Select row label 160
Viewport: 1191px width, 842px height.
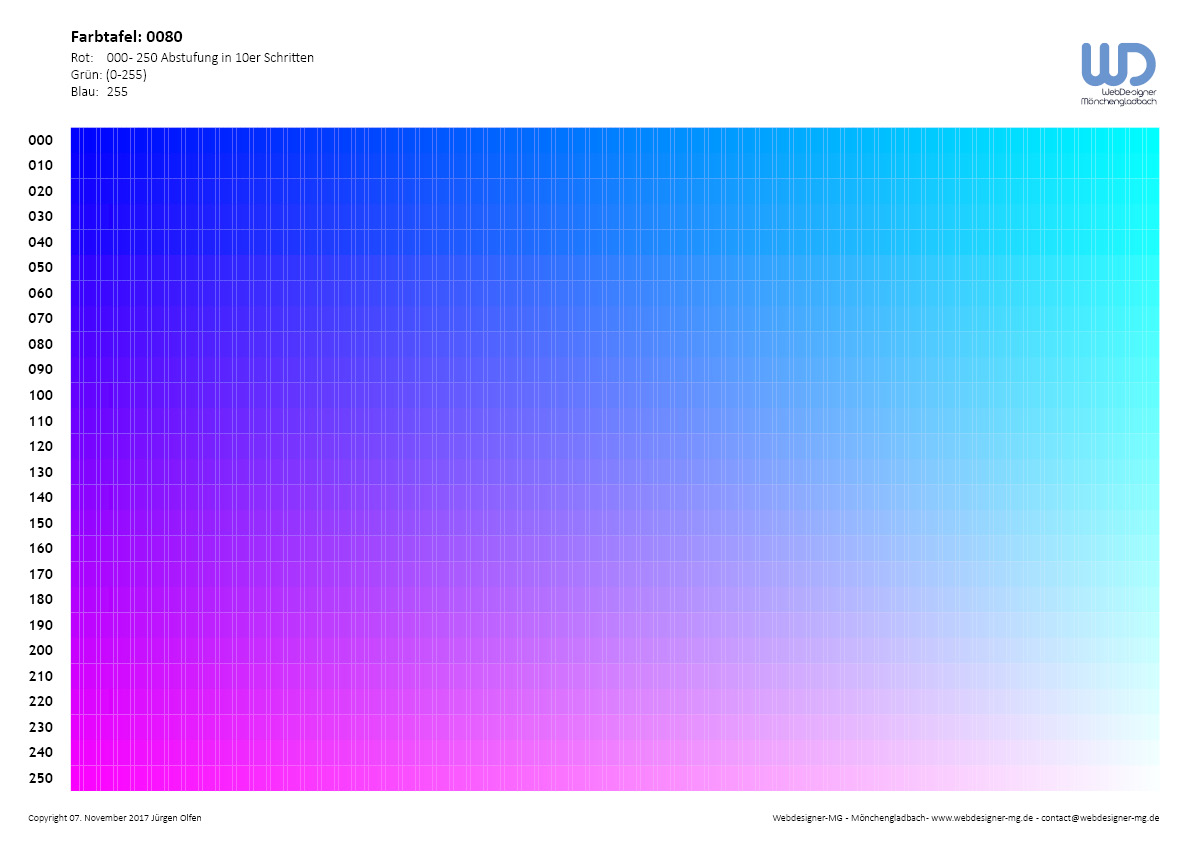[41, 548]
